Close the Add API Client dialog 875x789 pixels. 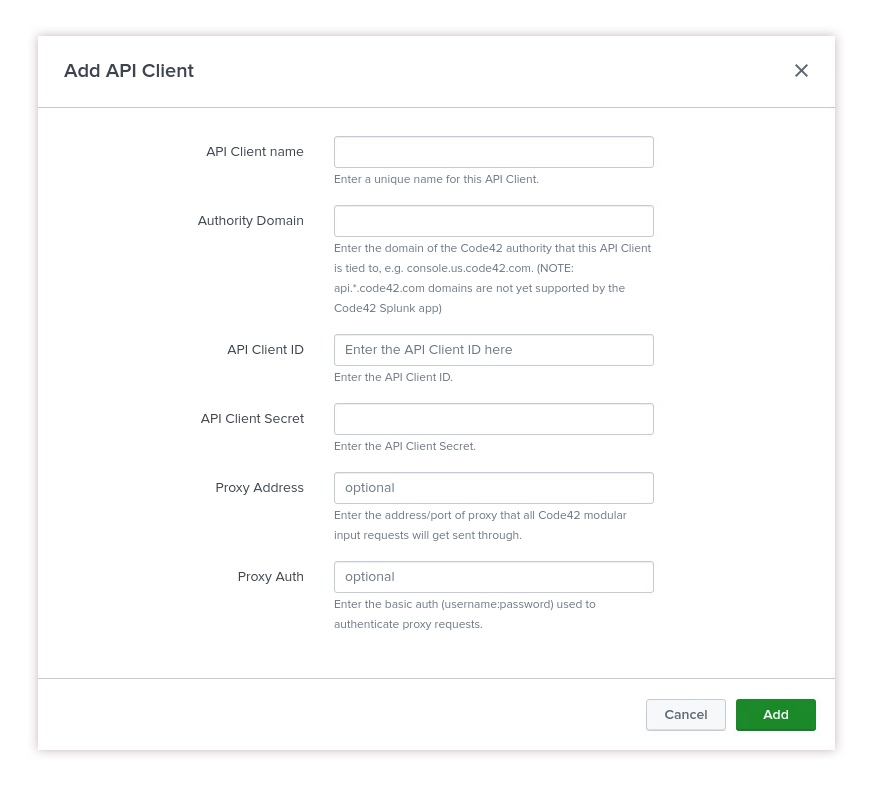tap(801, 70)
